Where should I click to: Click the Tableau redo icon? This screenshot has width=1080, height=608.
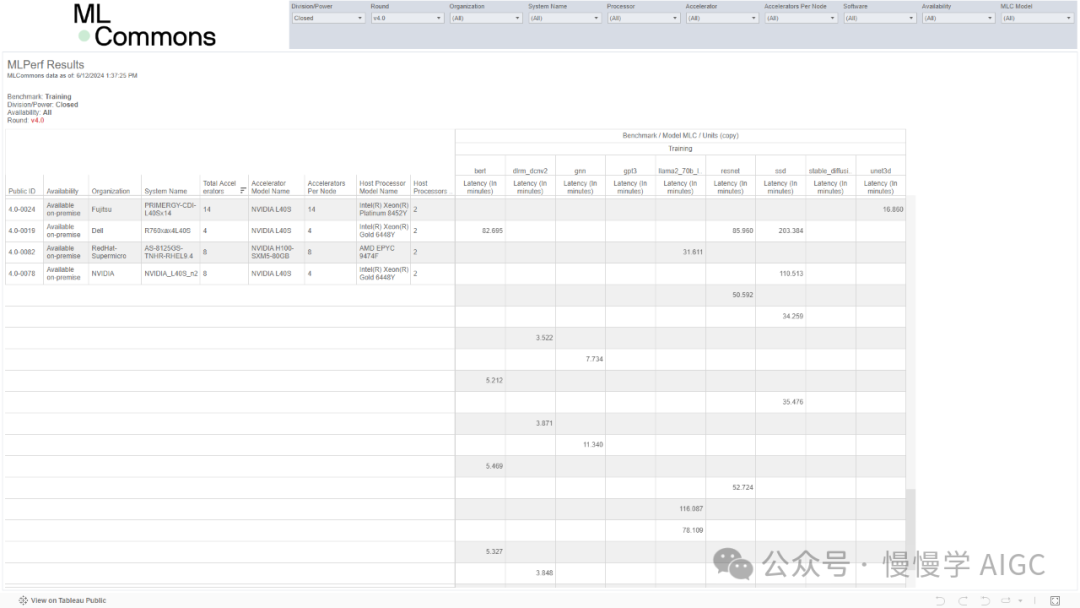[x=963, y=600]
